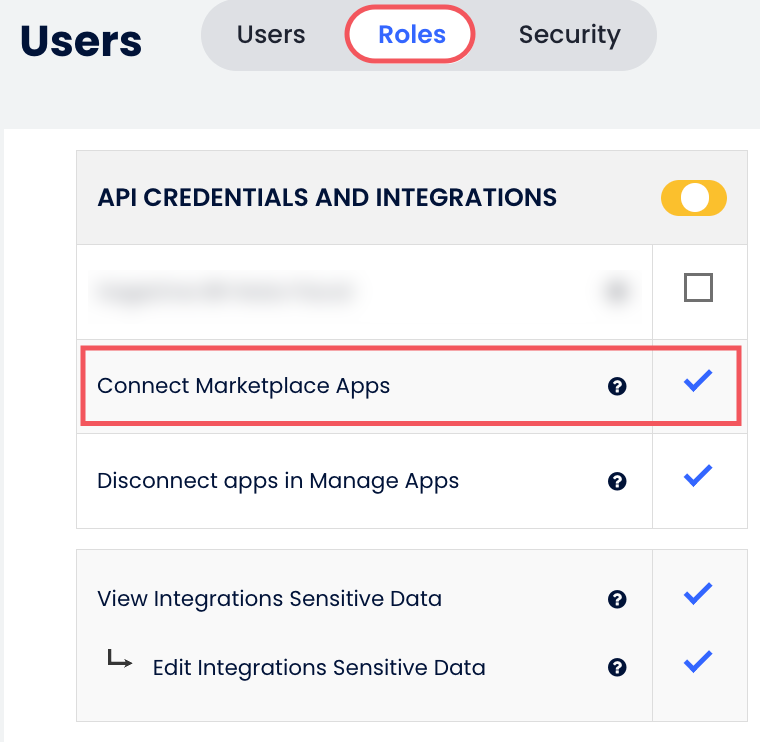Show help for View Integrations Sensitive Data
This screenshot has width=760, height=742.
617,599
